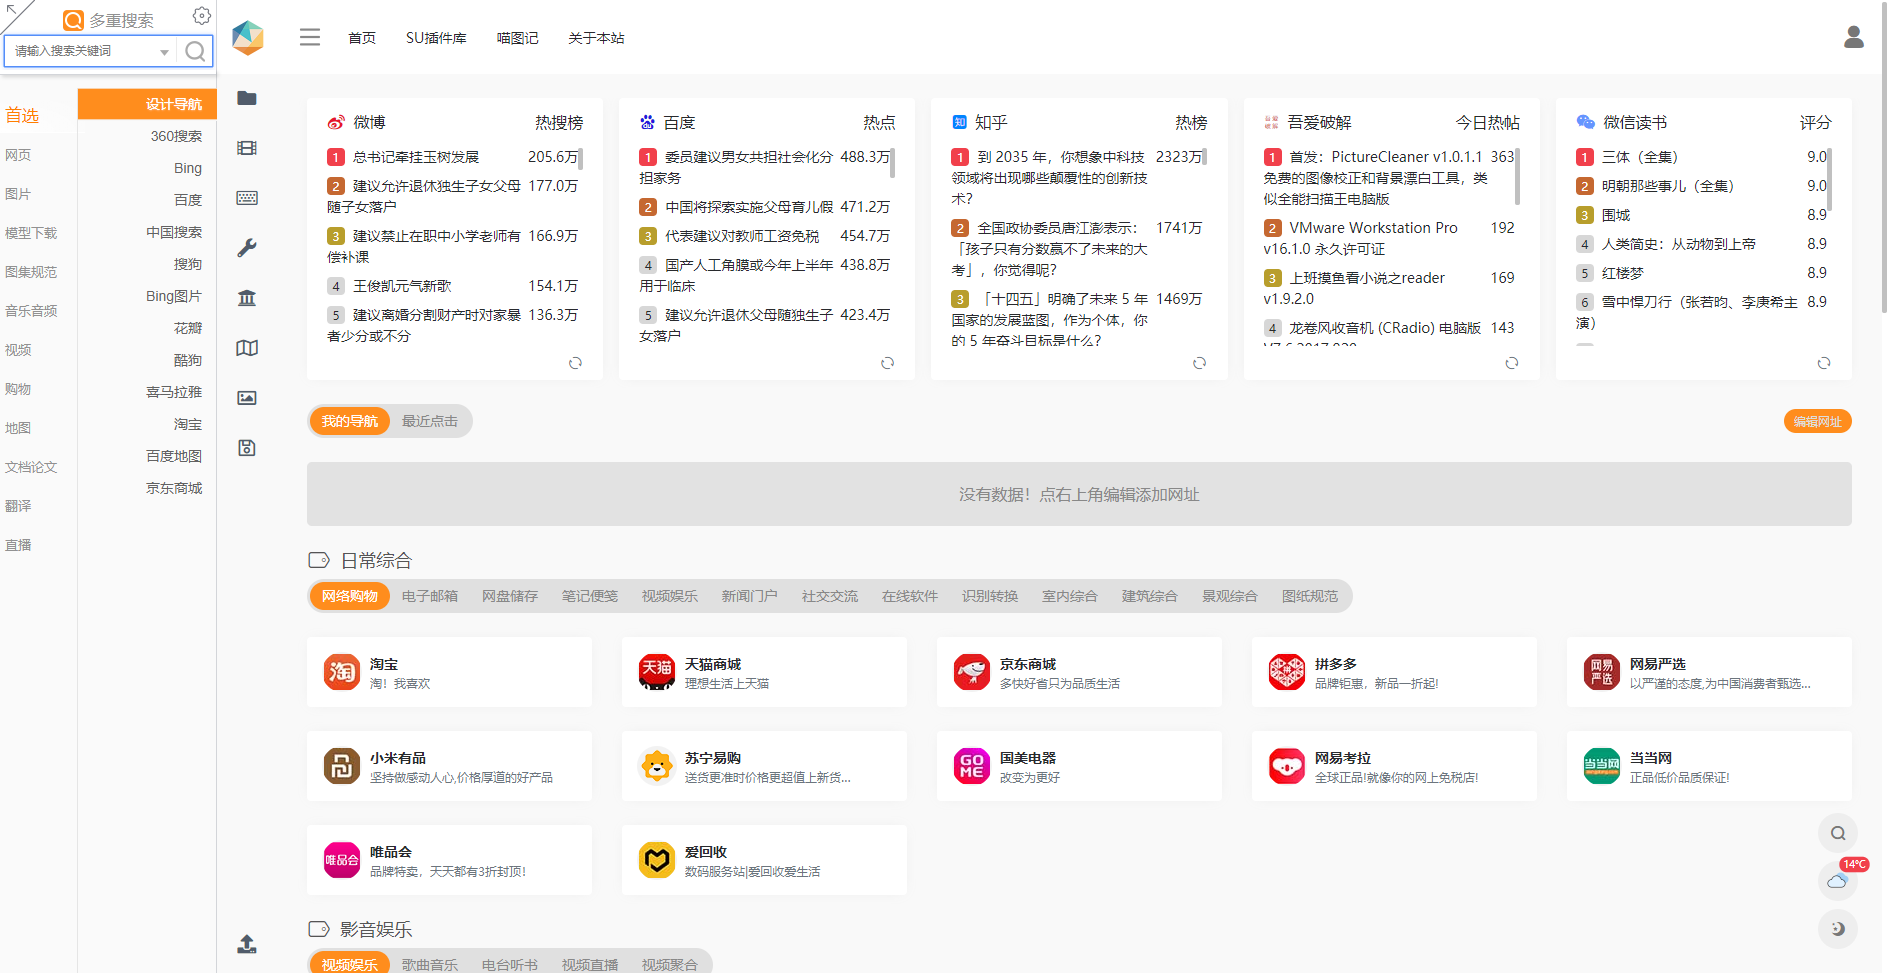Open the 网易考拉 site card
Image resolution: width=1887 pixels, height=973 pixels.
click(1394, 766)
